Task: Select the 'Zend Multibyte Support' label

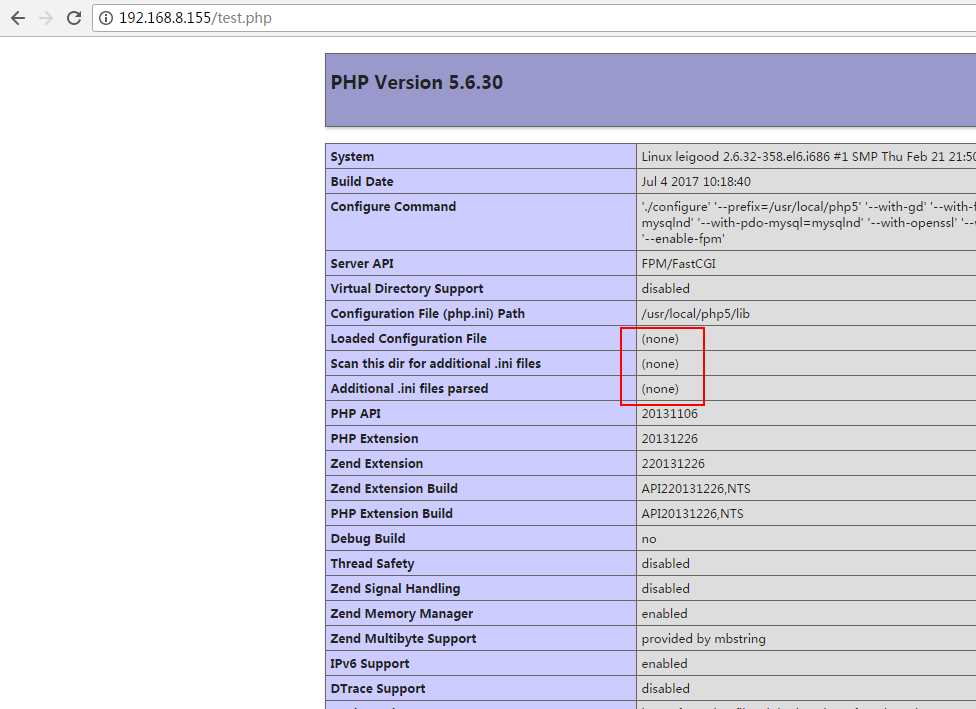Action: tap(403, 639)
